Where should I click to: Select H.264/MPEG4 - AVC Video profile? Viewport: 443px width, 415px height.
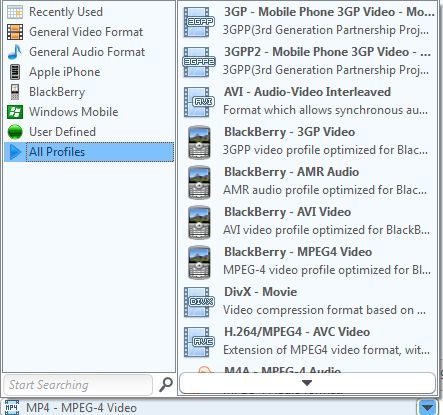coord(308,341)
